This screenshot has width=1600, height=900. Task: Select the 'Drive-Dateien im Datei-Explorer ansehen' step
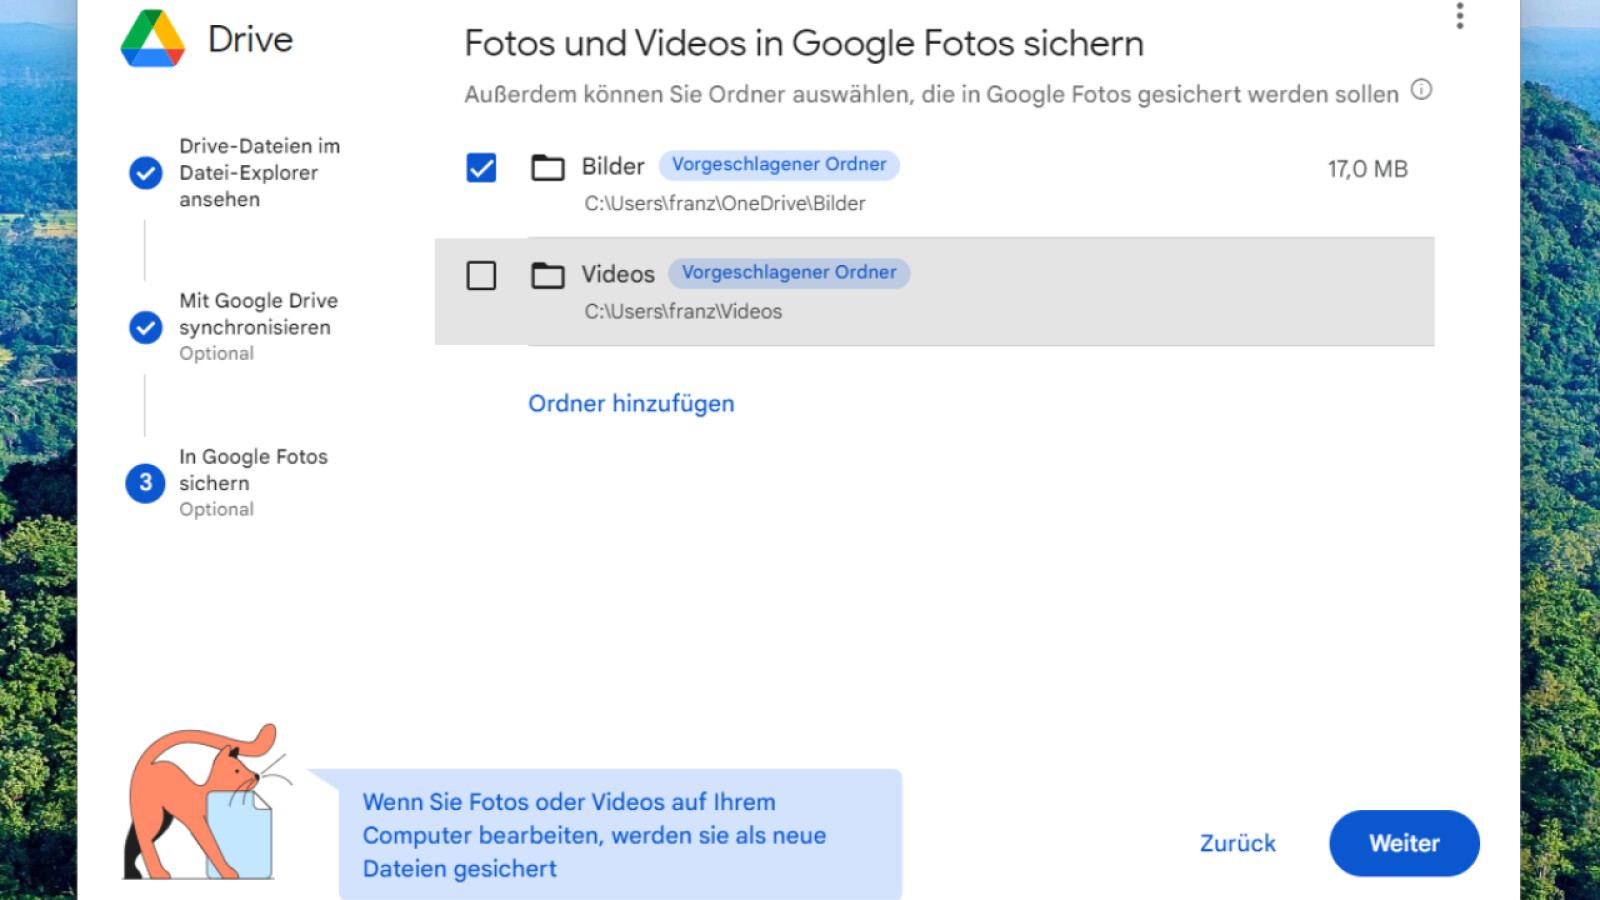point(259,173)
